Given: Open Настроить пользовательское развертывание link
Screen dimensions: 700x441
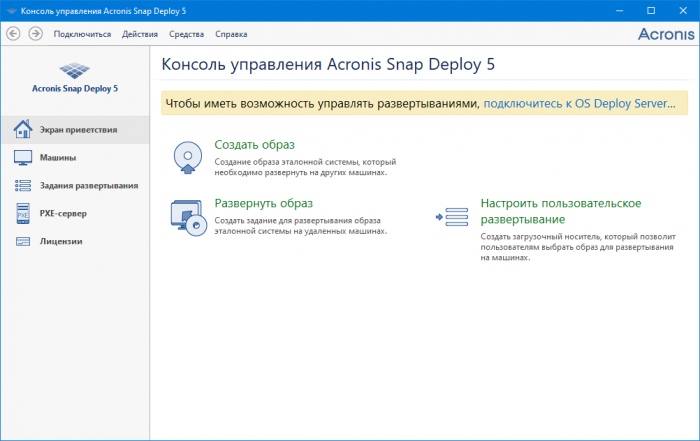Looking at the screenshot, I should (x=560, y=211).
